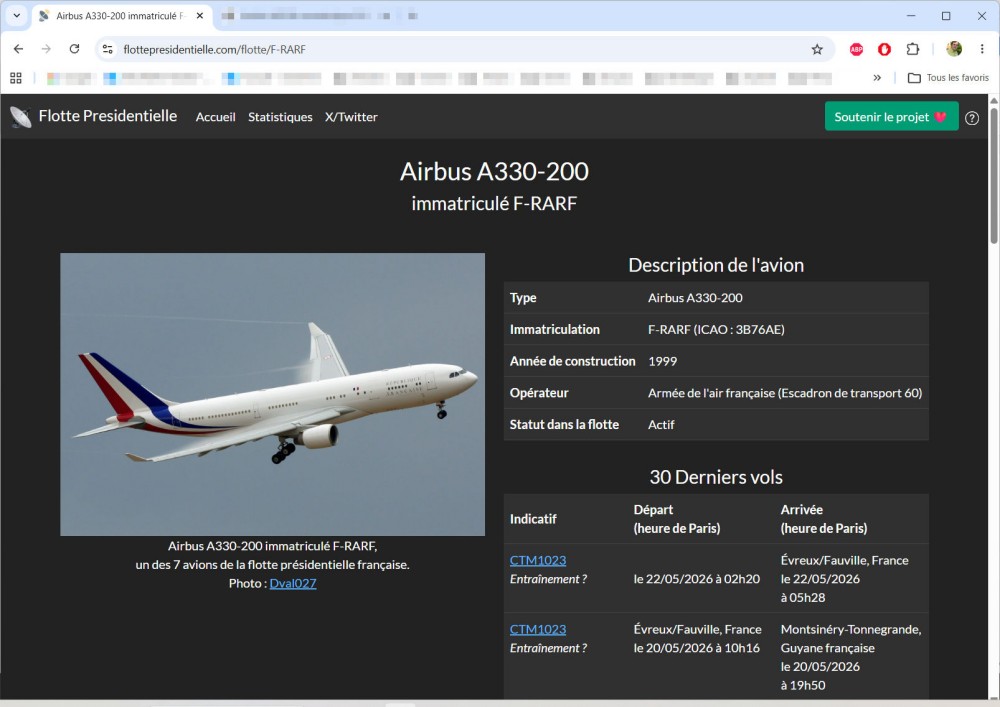Click the 'Arrivée (heure de Paris)' header
This screenshot has width=1000, height=707.
[x=824, y=519]
